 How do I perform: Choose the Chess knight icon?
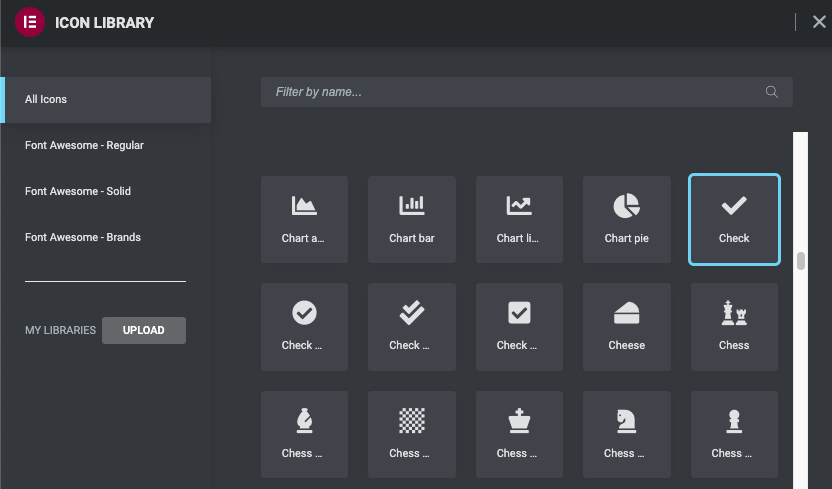point(627,434)
